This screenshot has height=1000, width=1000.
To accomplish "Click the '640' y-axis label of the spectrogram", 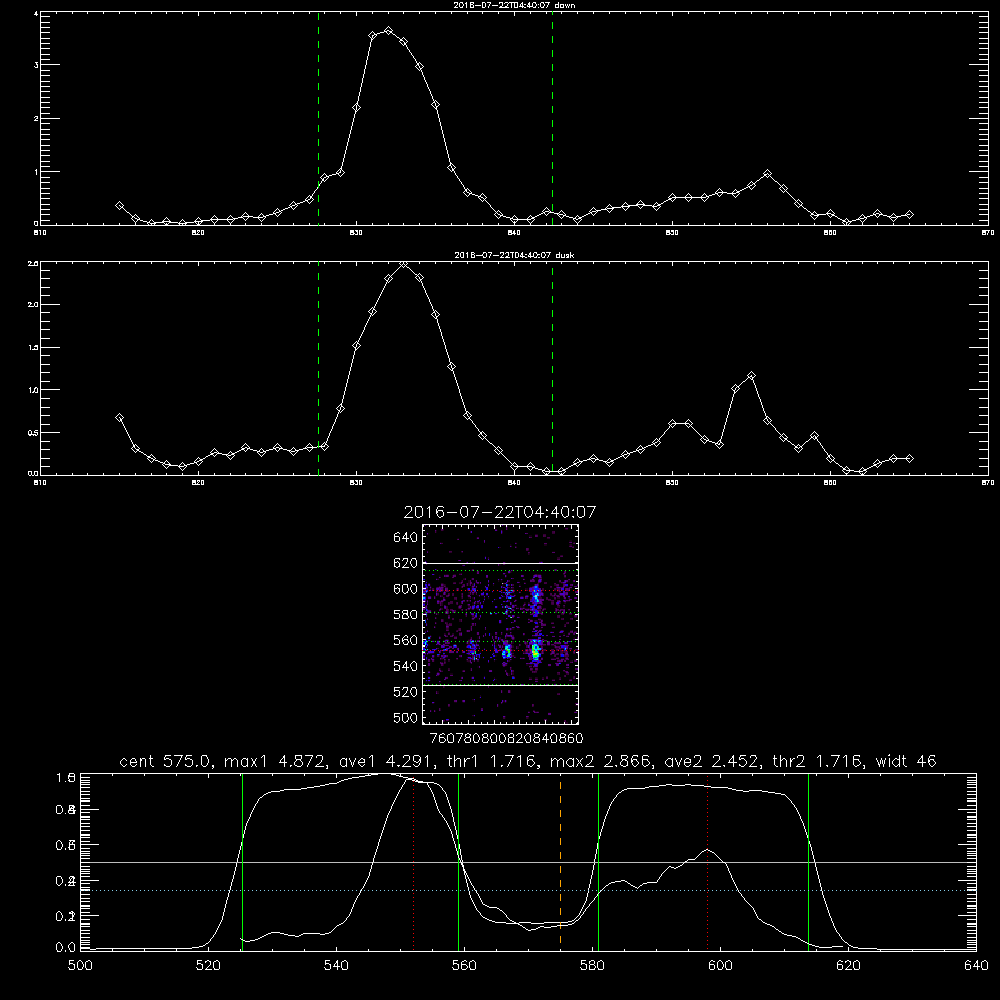I will pyautogui.click(x=406, y=538).
